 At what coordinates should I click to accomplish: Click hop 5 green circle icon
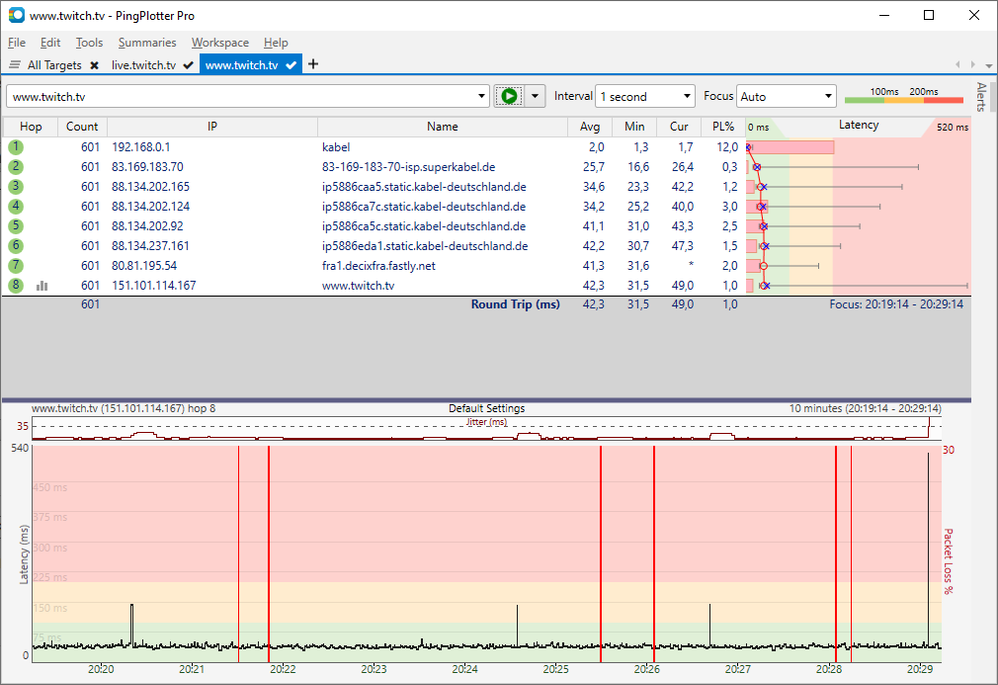click(x=15, y=226)
